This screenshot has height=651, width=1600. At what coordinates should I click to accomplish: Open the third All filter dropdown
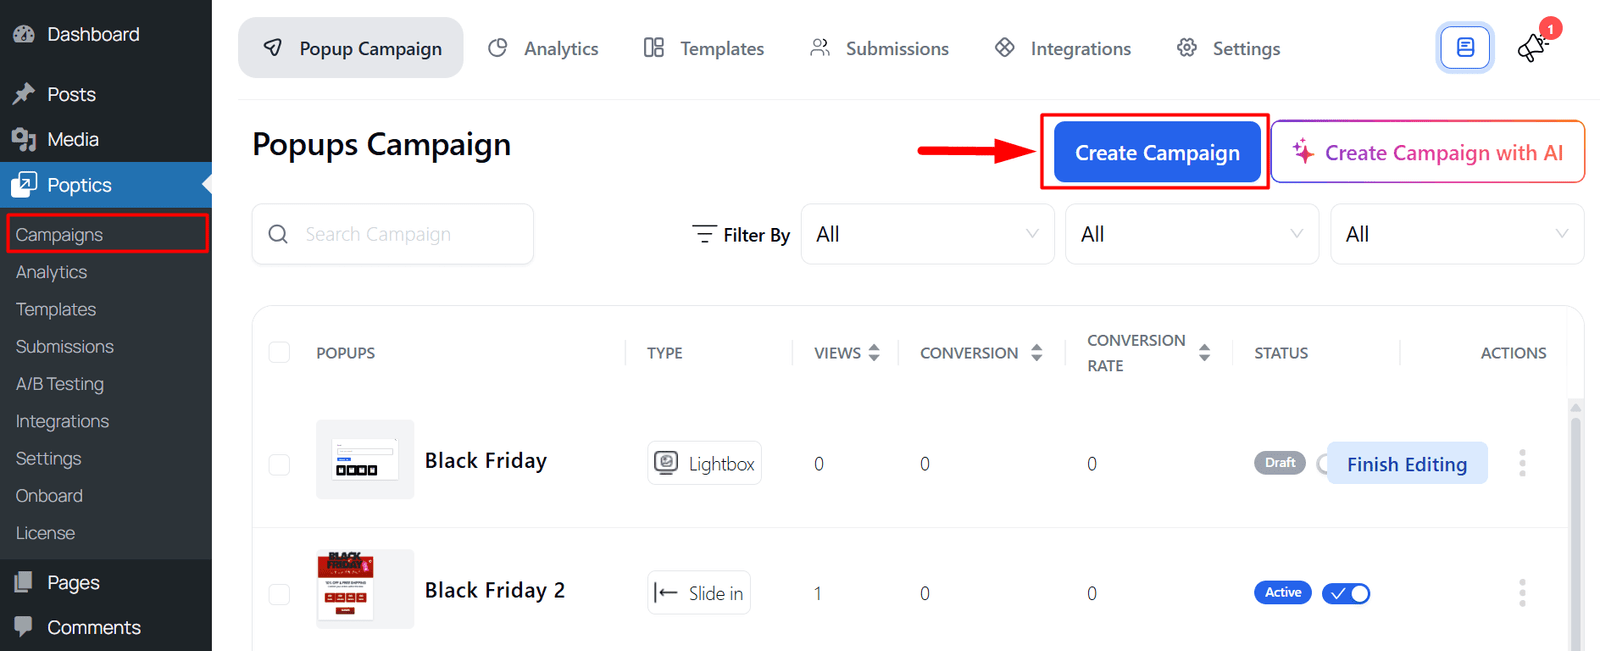coord(1456,234)
